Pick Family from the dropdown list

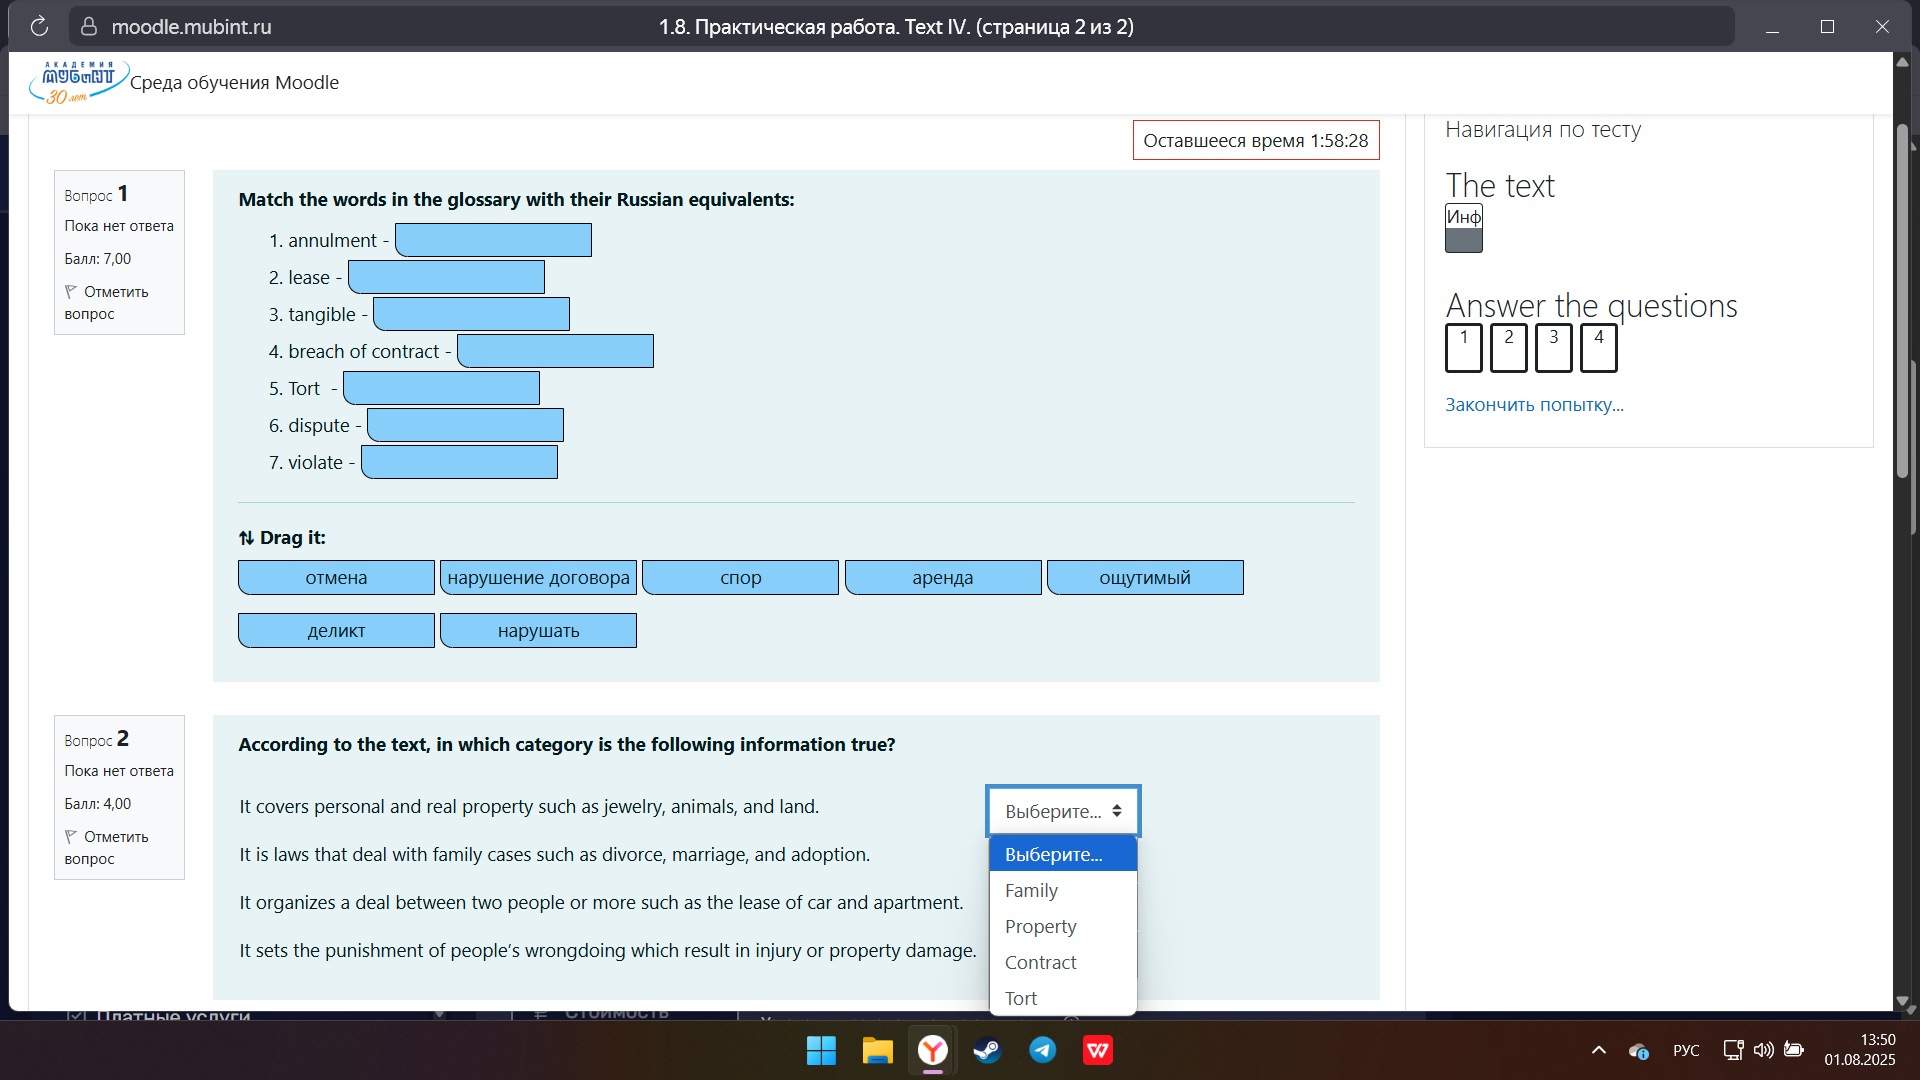(1031, 890)
